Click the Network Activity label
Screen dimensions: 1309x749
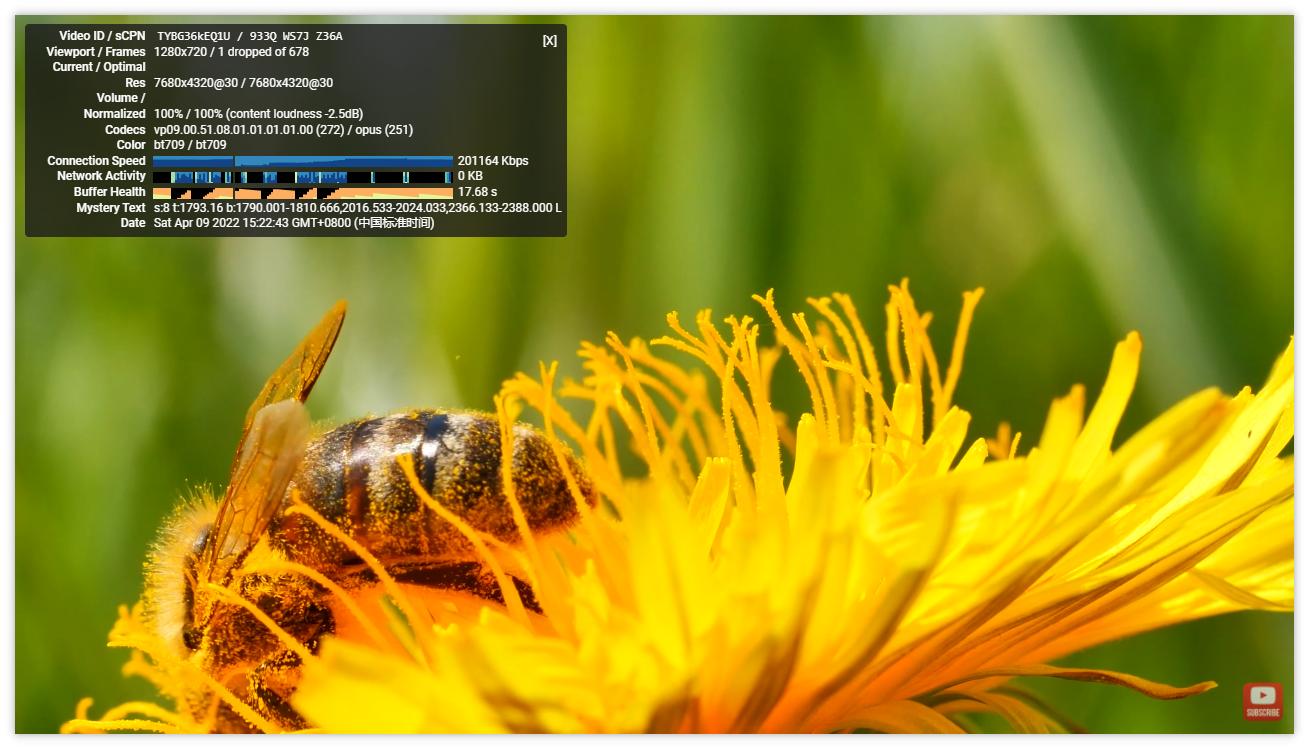point(101,176)
